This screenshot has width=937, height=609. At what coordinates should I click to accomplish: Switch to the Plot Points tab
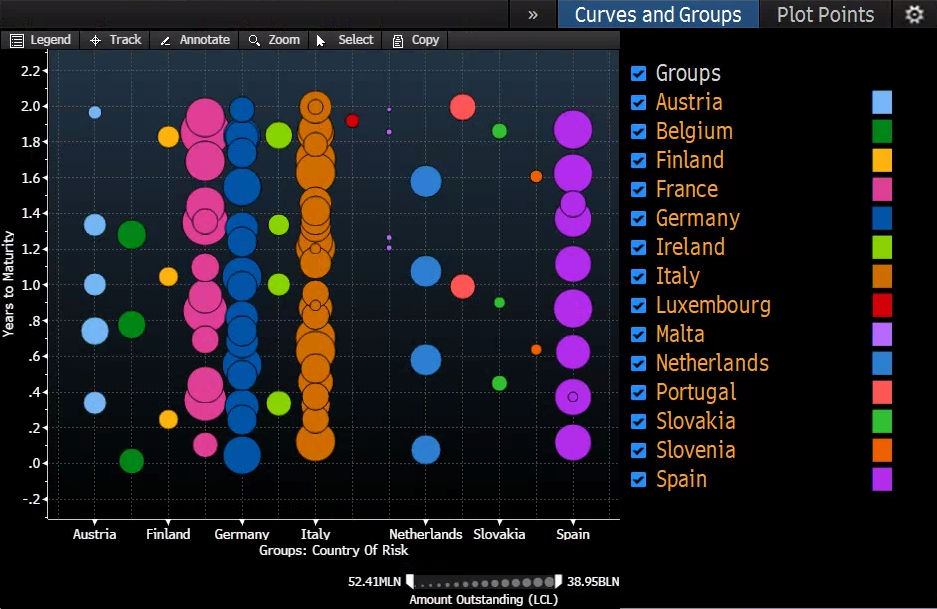point(825,14)
